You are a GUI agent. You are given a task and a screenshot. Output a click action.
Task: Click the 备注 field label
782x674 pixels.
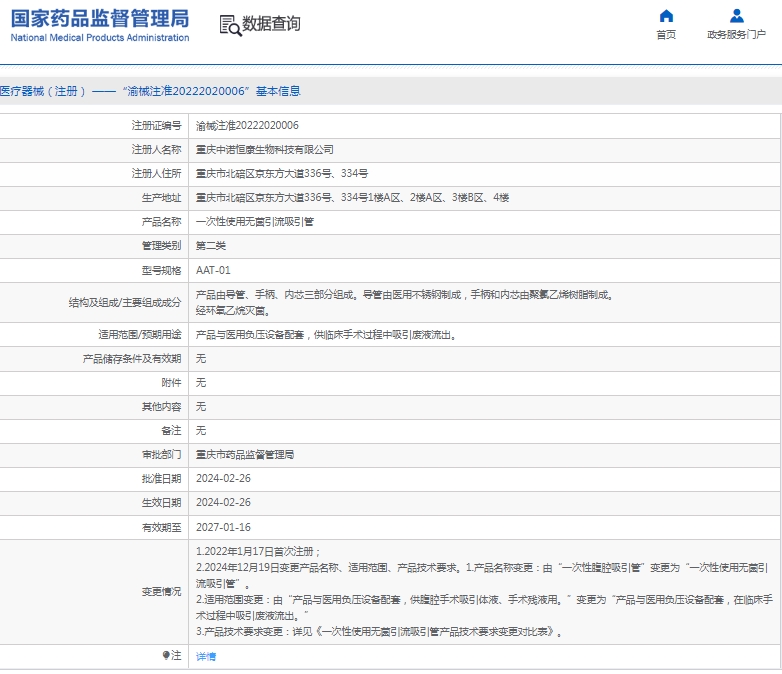point(171,431)
